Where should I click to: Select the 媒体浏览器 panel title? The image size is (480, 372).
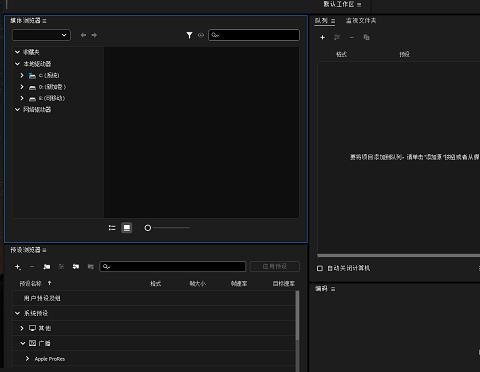click(25, 21)
